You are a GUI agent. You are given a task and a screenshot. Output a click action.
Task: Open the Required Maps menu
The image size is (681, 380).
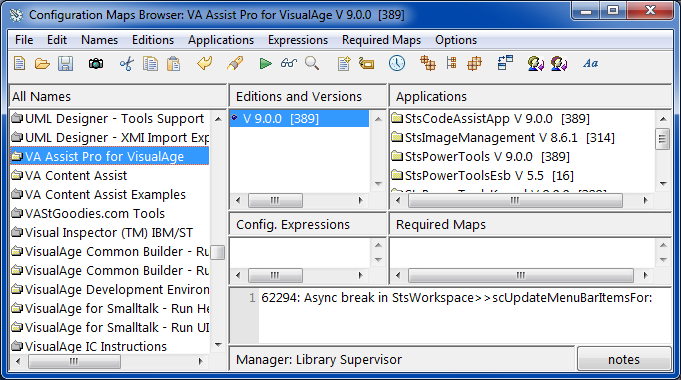pyautogui.click(x=381, y=40)
